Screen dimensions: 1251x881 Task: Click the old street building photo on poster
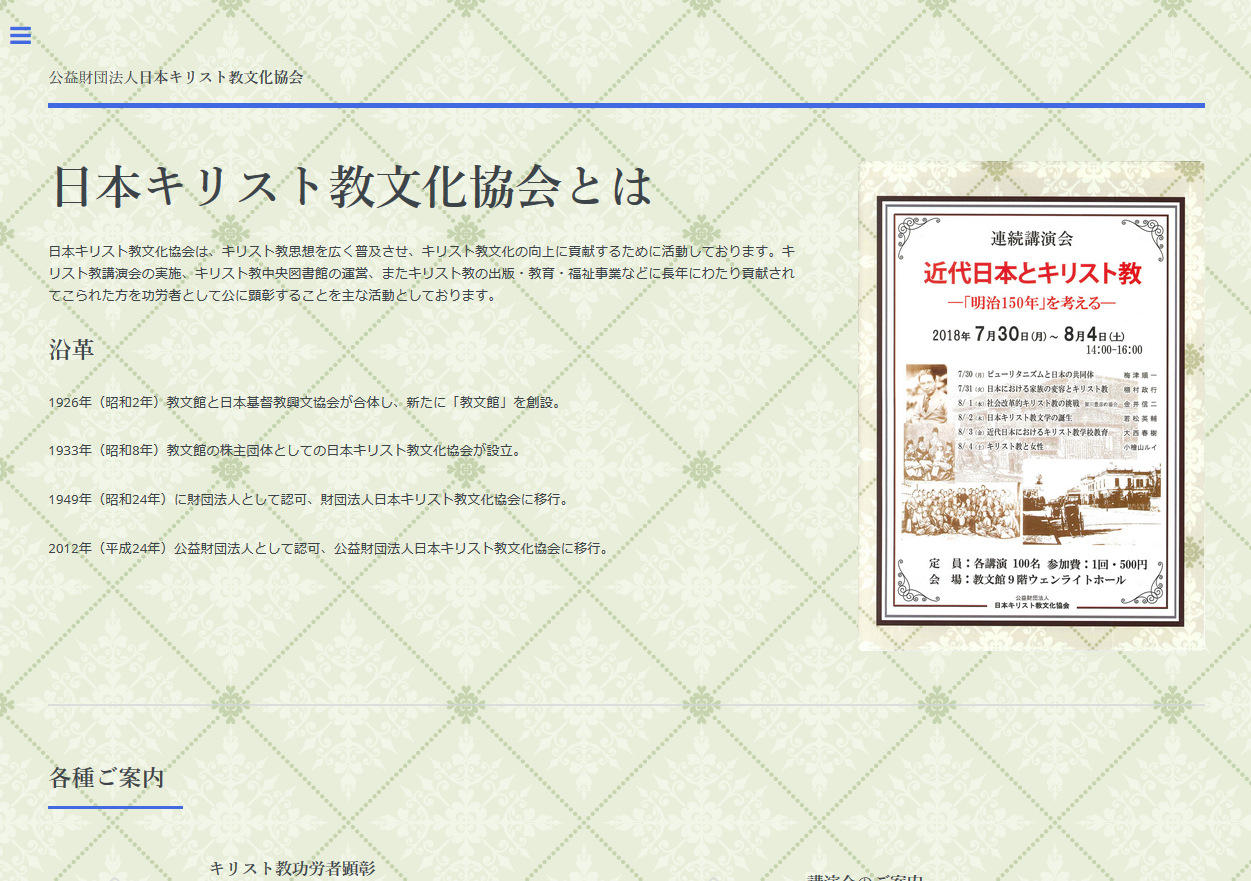coord(1092,504)
